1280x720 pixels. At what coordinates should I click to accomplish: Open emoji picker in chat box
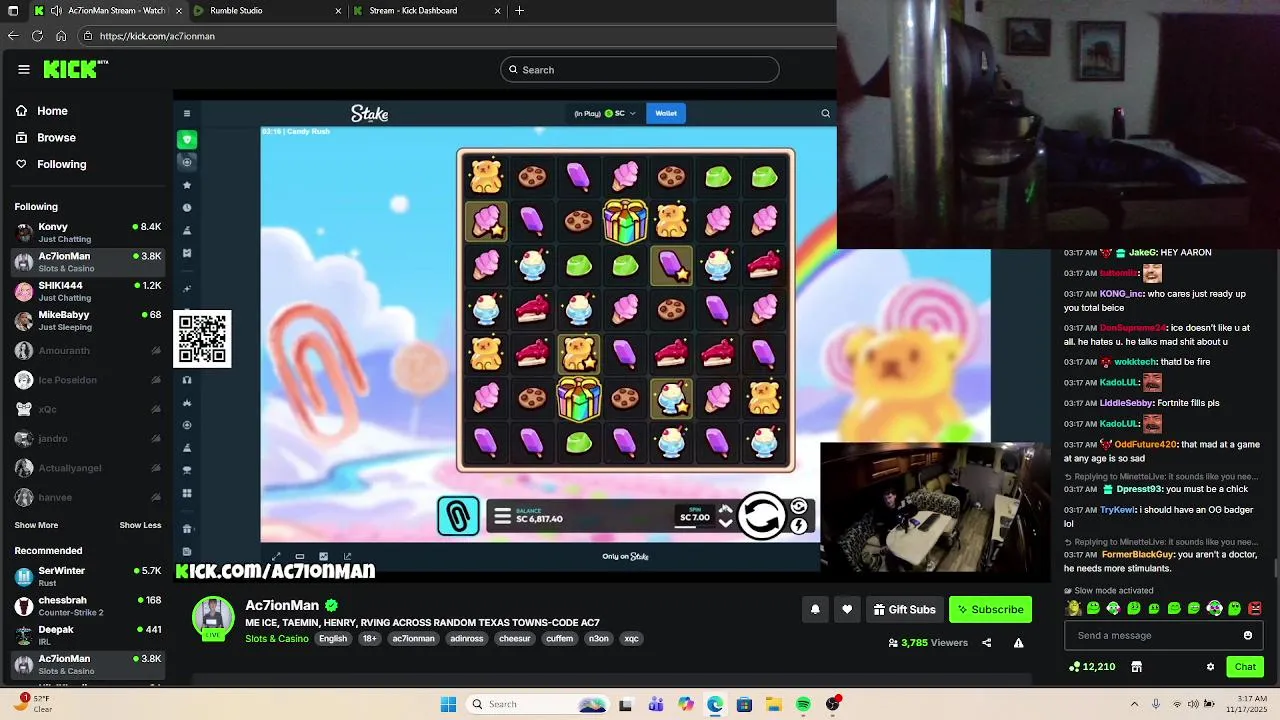(x=1248, y=635)
